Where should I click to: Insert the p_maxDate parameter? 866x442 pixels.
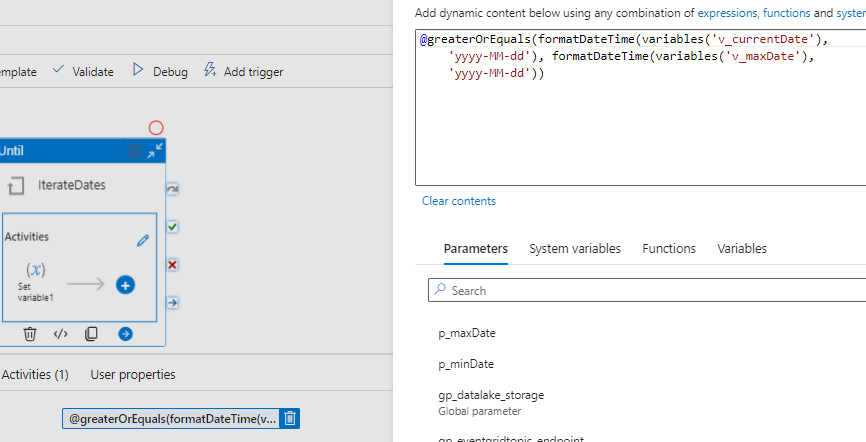(467, 333)
